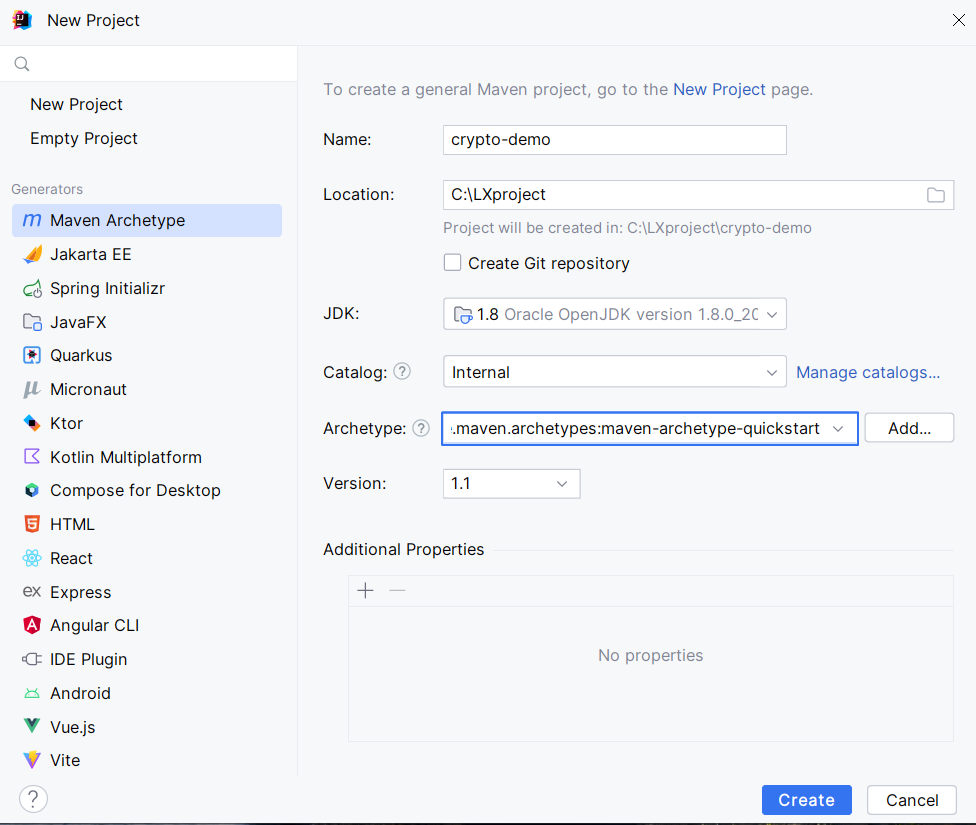Click the Add... archetype button
976x825 pixels.
click(x=909, y=428)
